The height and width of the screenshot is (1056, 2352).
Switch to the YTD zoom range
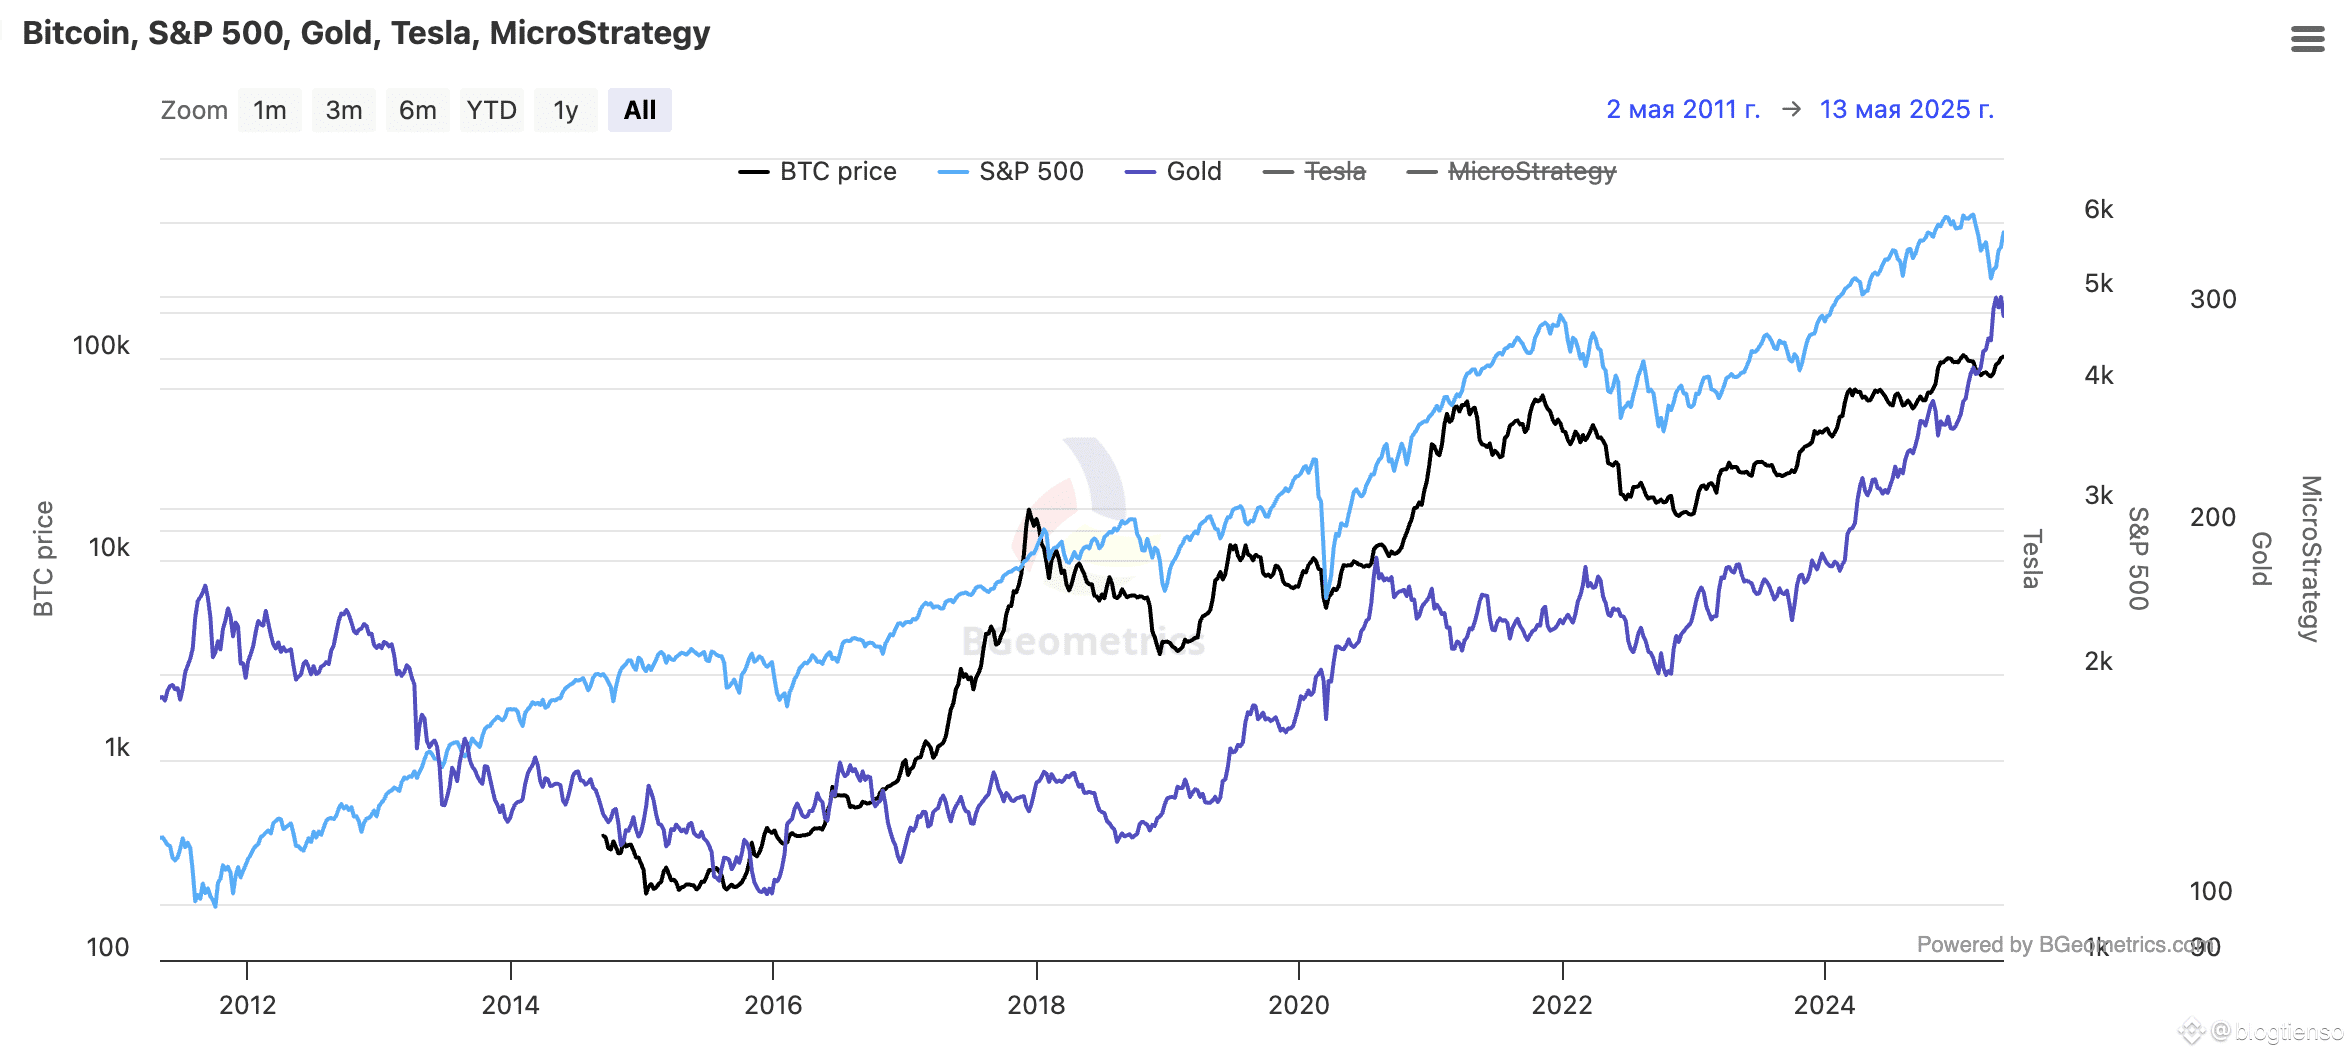pos(491,110)
